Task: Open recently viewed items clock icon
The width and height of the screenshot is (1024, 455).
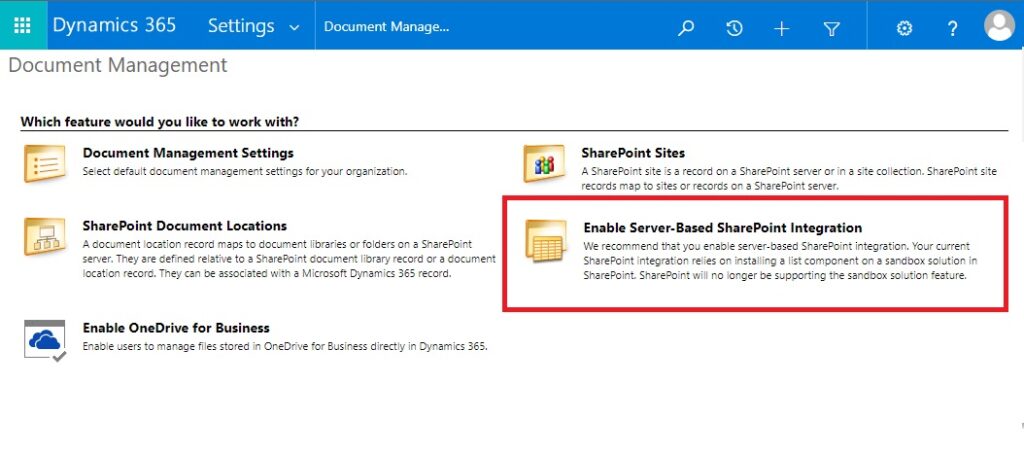Action: click(x=734, y=28)
